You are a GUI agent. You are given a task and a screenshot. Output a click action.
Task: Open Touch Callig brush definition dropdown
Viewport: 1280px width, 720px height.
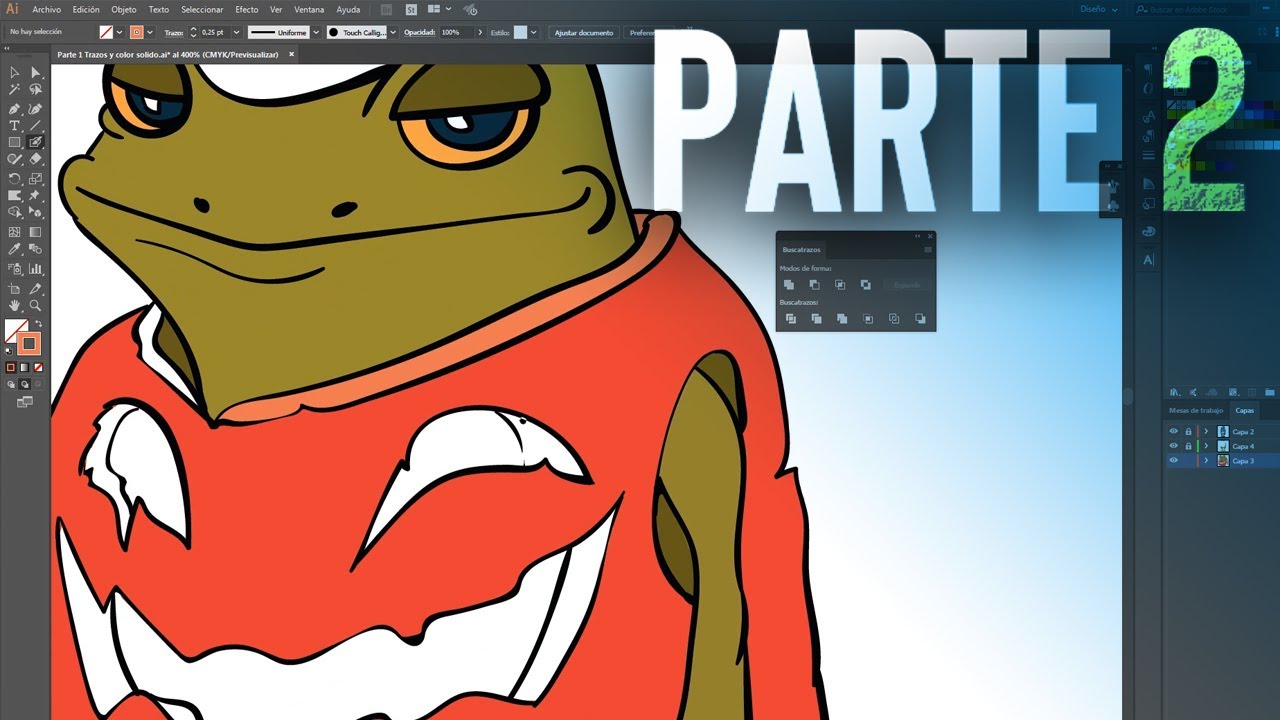click(393, 32)
